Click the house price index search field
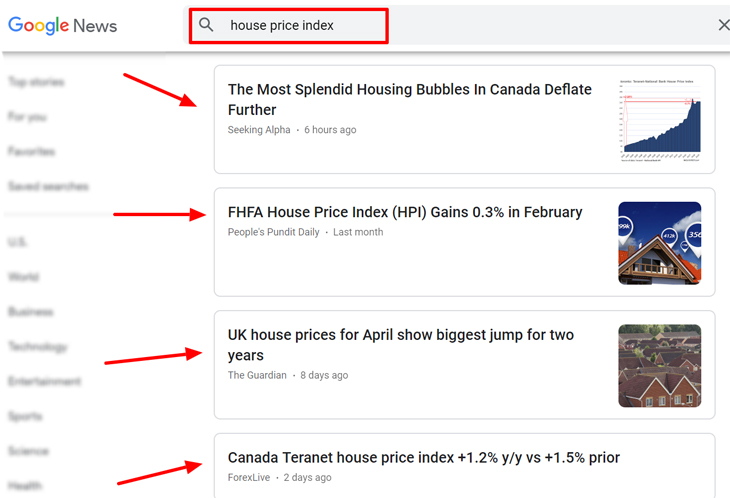The width and height of the screenshot is (730, 498). tap(300, 25)
